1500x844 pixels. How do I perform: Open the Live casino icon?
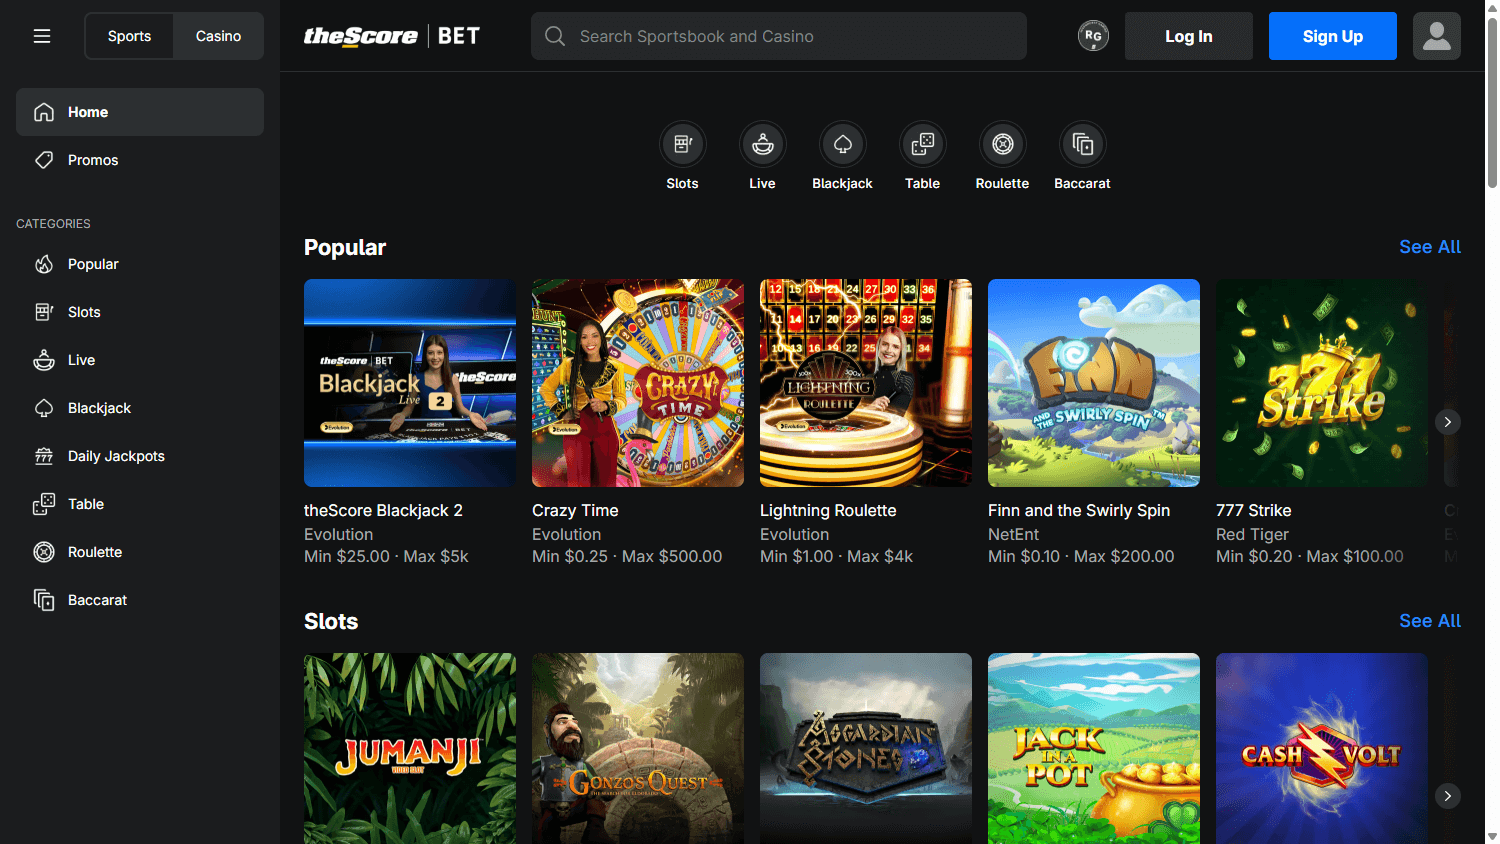762,143
